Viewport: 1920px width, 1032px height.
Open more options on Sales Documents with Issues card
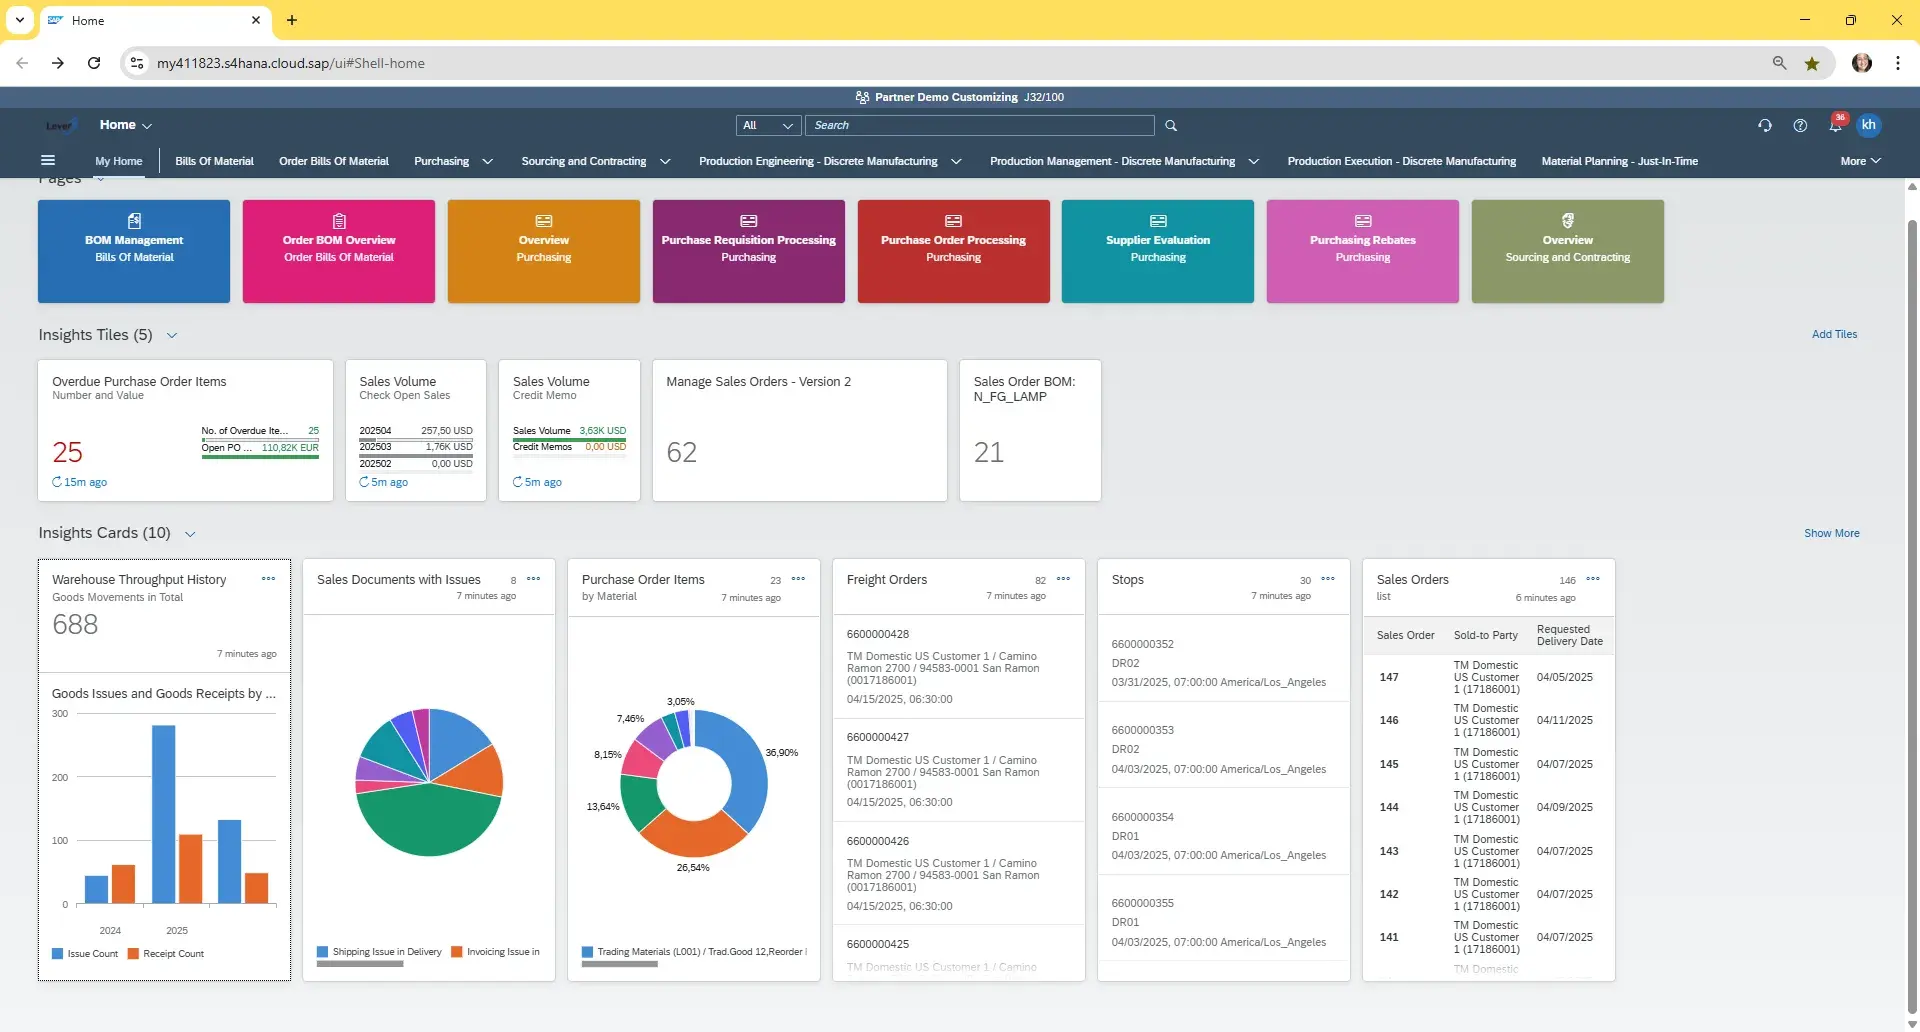(x=533, y=579)
